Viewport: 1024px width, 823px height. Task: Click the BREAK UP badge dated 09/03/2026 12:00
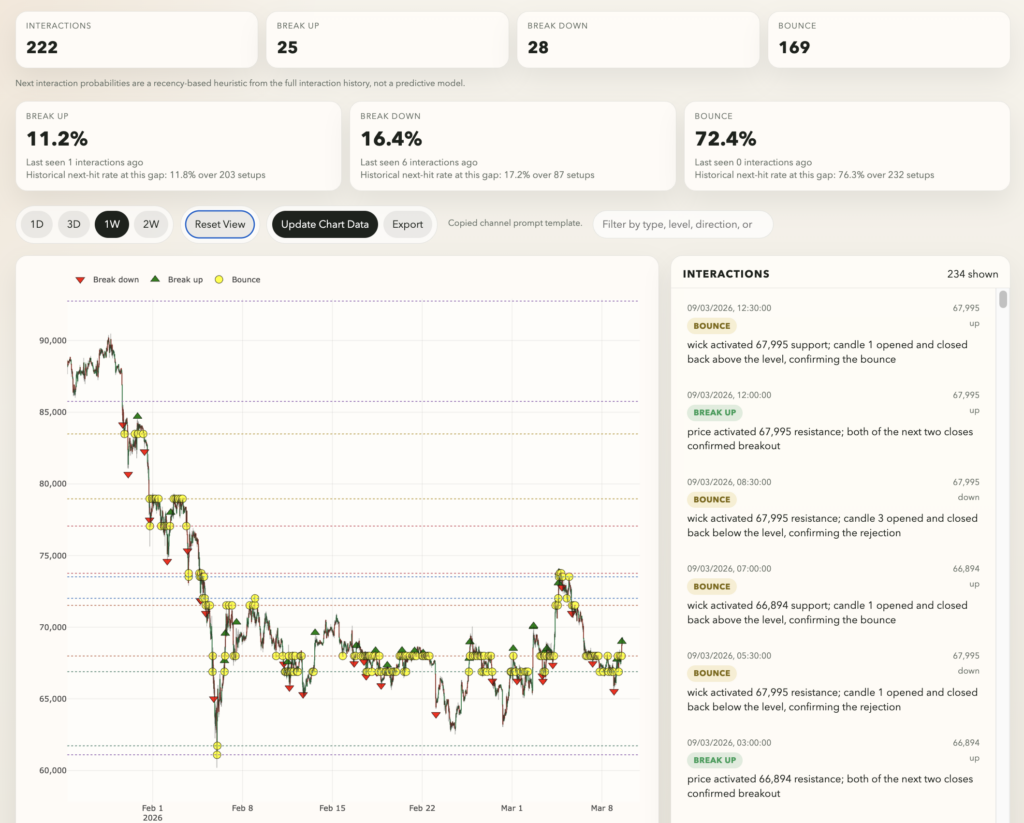[715, 412]
